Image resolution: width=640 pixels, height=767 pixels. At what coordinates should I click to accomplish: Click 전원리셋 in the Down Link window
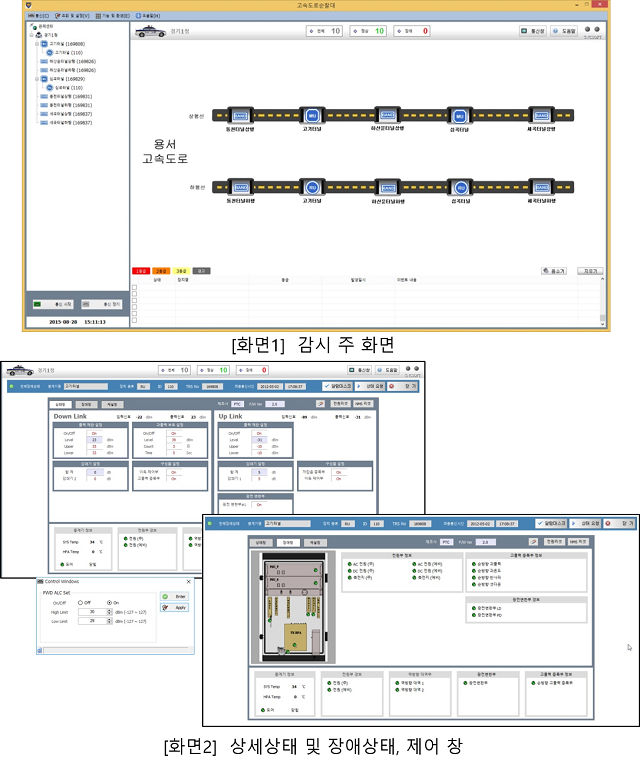click(341, 404)
